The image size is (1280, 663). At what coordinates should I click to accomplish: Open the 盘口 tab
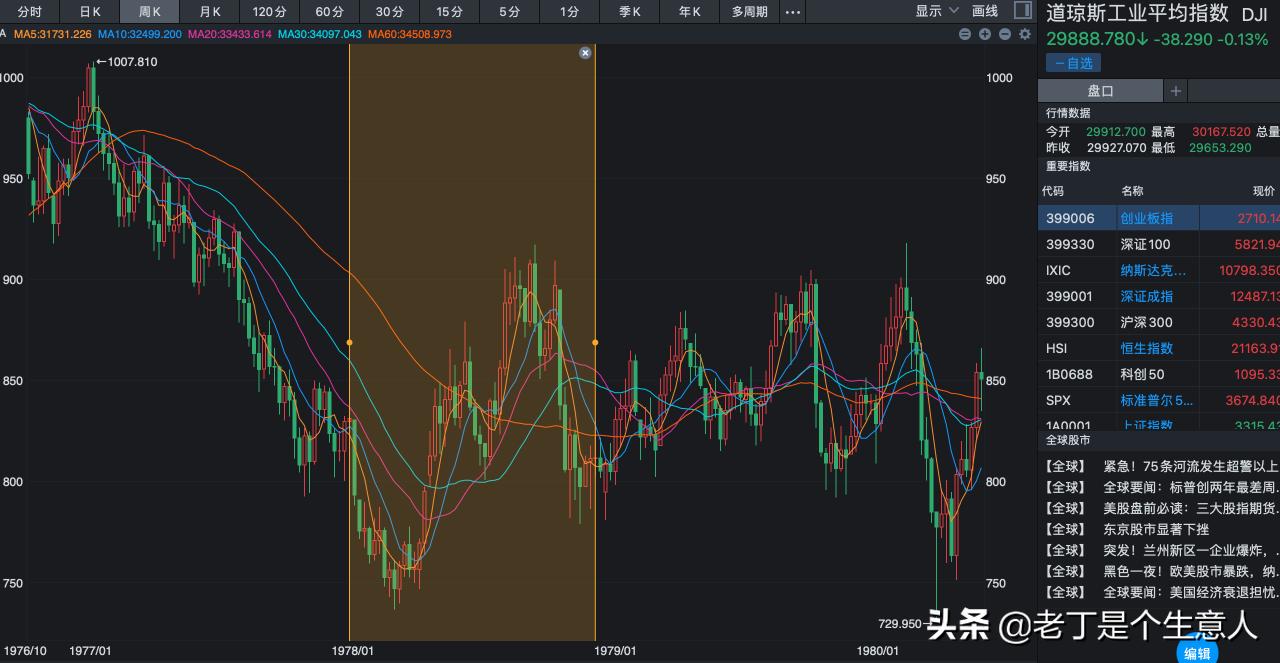pos(1100,91)
